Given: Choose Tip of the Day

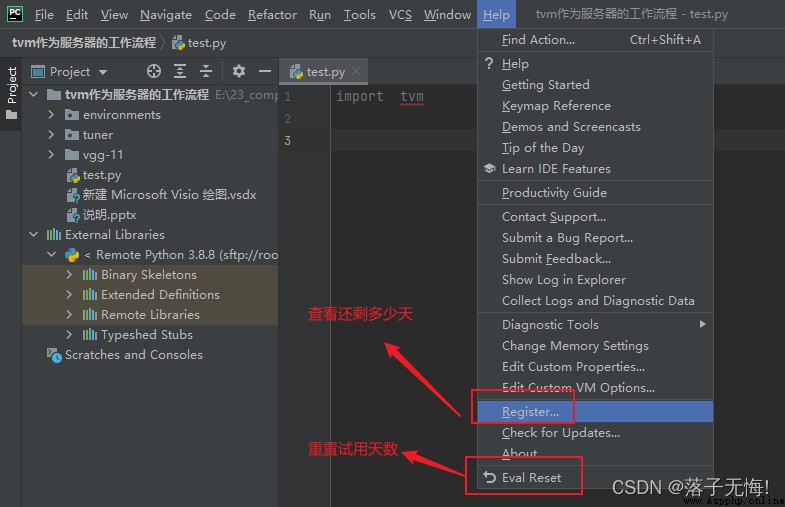Looking at the screenshot, I should pyautogui.click(x=595, y=148).
